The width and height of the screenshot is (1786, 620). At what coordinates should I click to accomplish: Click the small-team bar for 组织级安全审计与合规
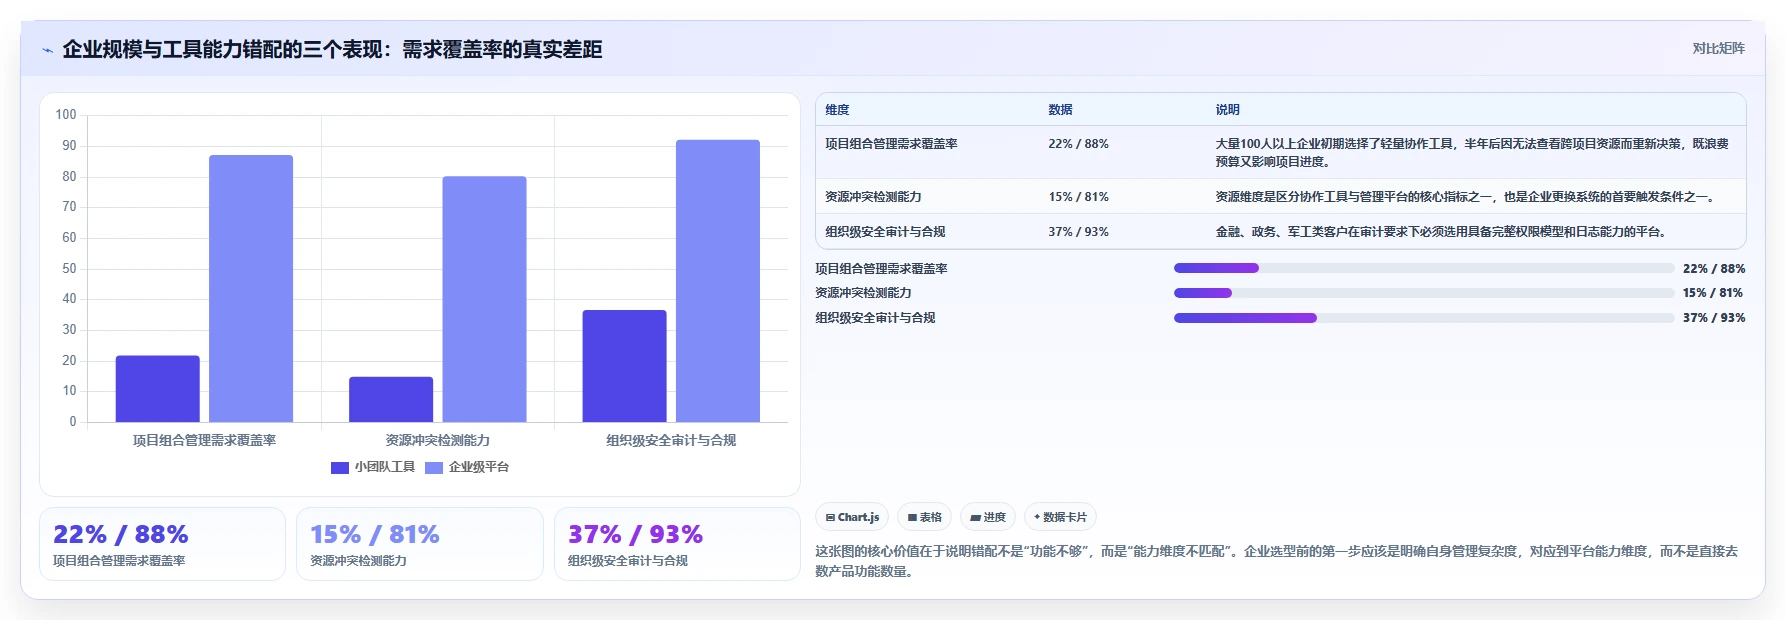[624, 366]
